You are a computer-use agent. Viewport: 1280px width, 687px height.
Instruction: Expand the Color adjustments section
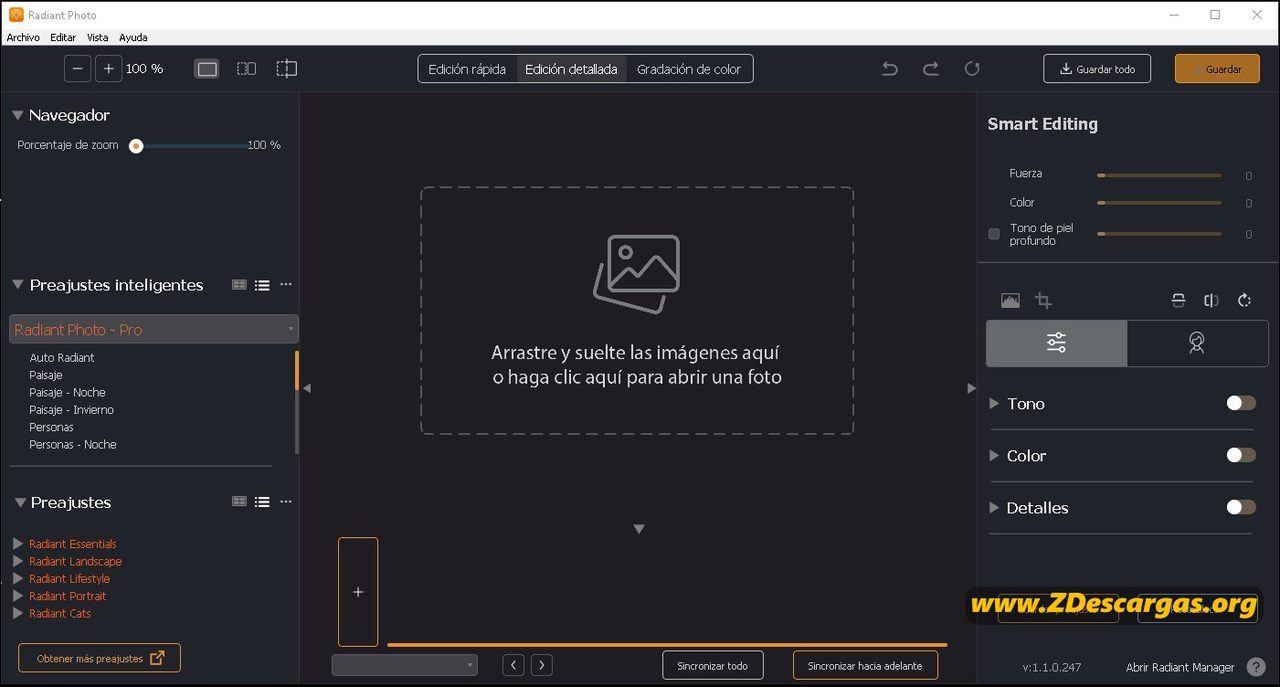(994, 455)
